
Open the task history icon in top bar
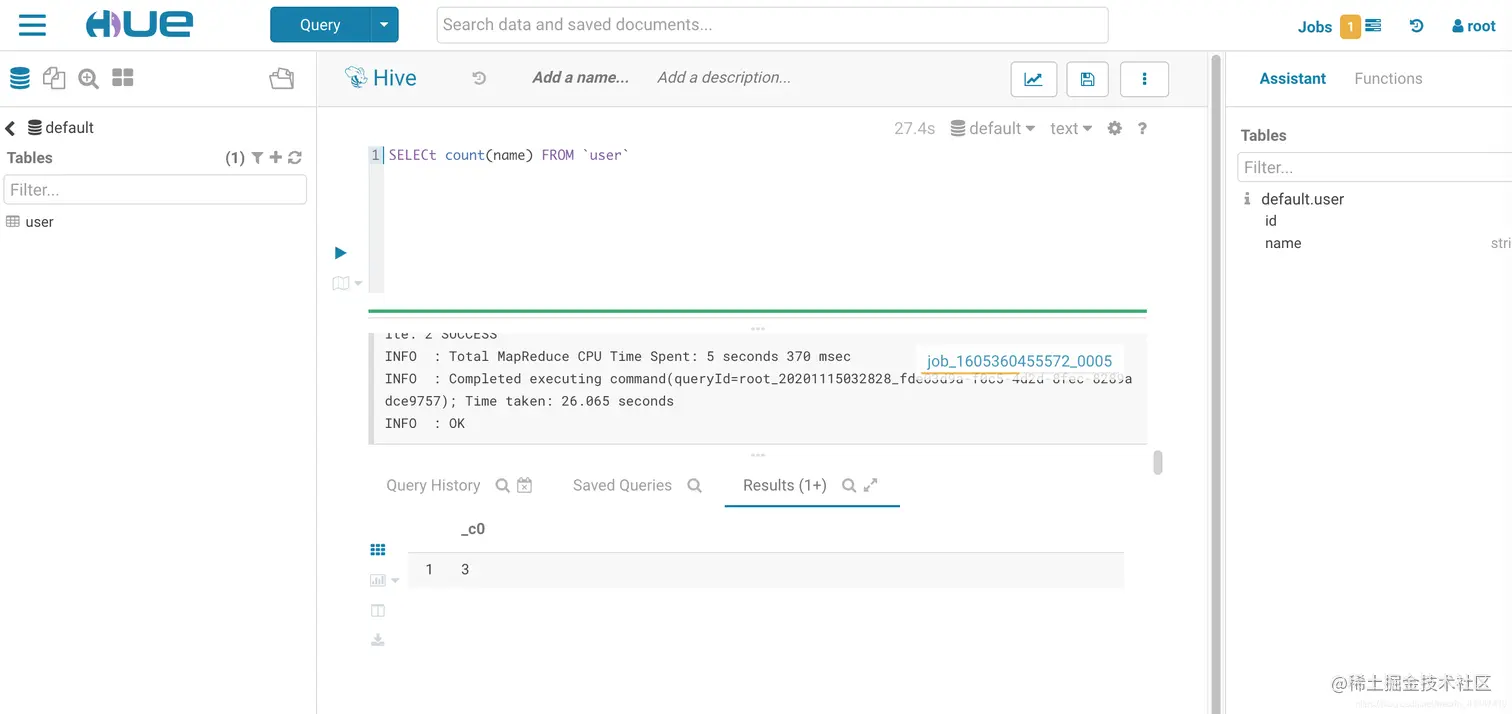(x=1416, y=26)
